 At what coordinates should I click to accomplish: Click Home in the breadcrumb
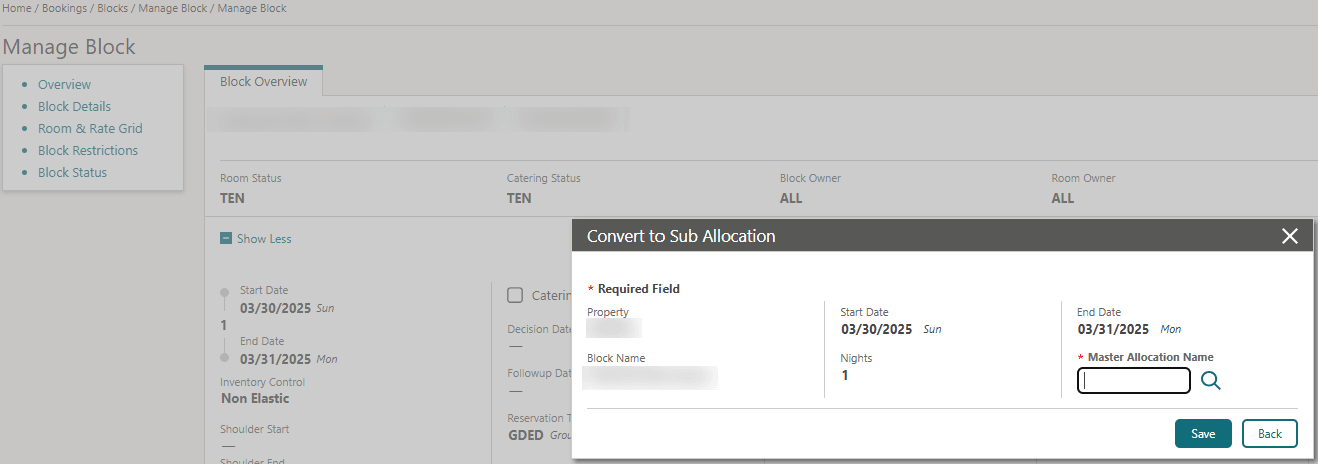[x=17, y=8]
